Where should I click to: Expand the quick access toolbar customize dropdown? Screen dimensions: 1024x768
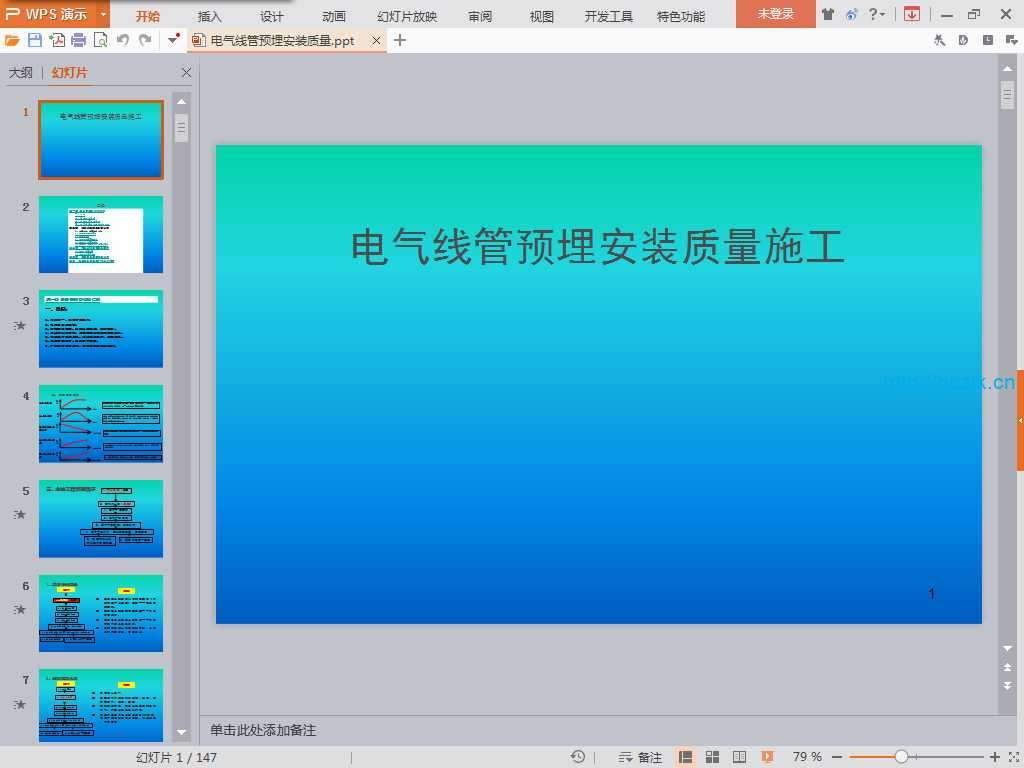click(173, 40)
